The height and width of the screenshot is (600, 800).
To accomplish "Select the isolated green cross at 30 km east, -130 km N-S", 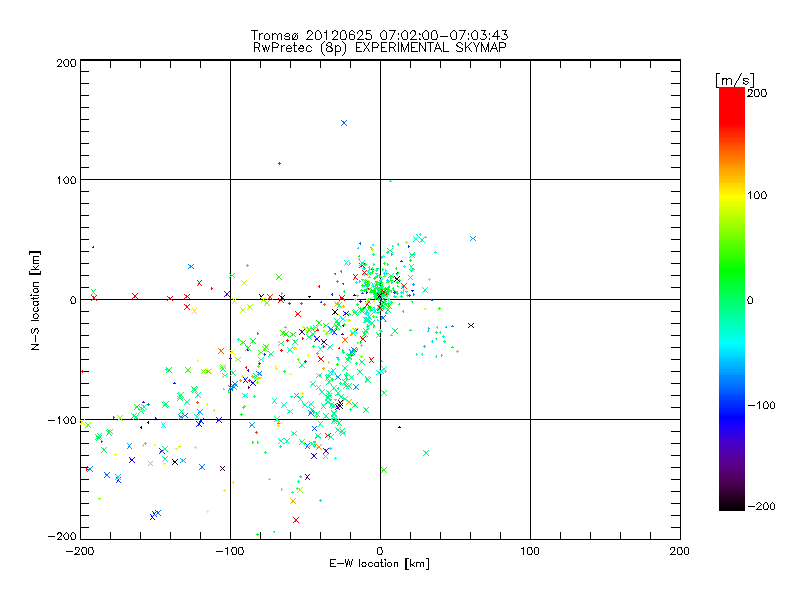I will click(426, 453).
